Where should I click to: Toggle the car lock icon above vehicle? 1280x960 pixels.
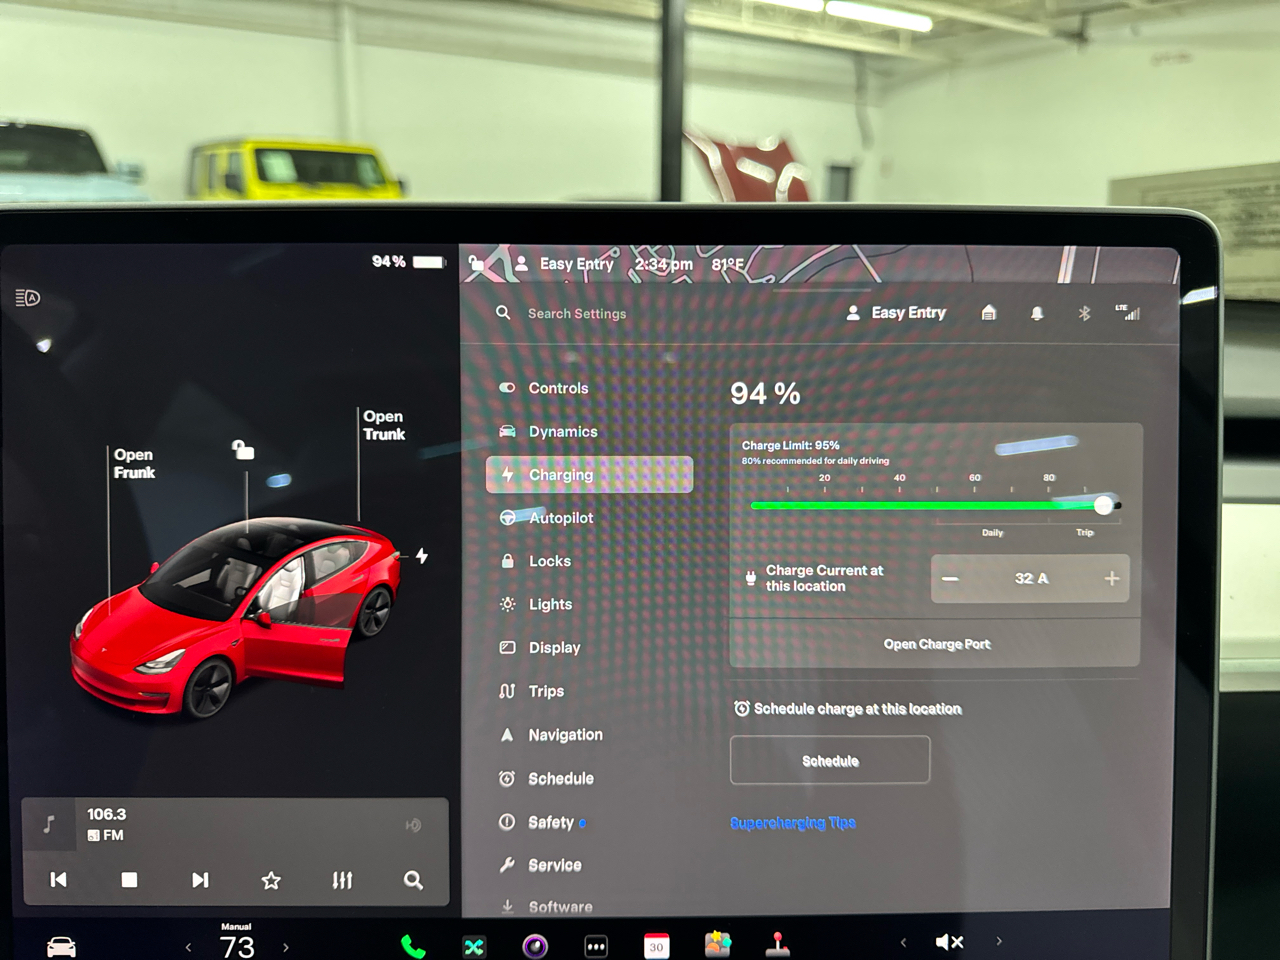coord(243,450)
